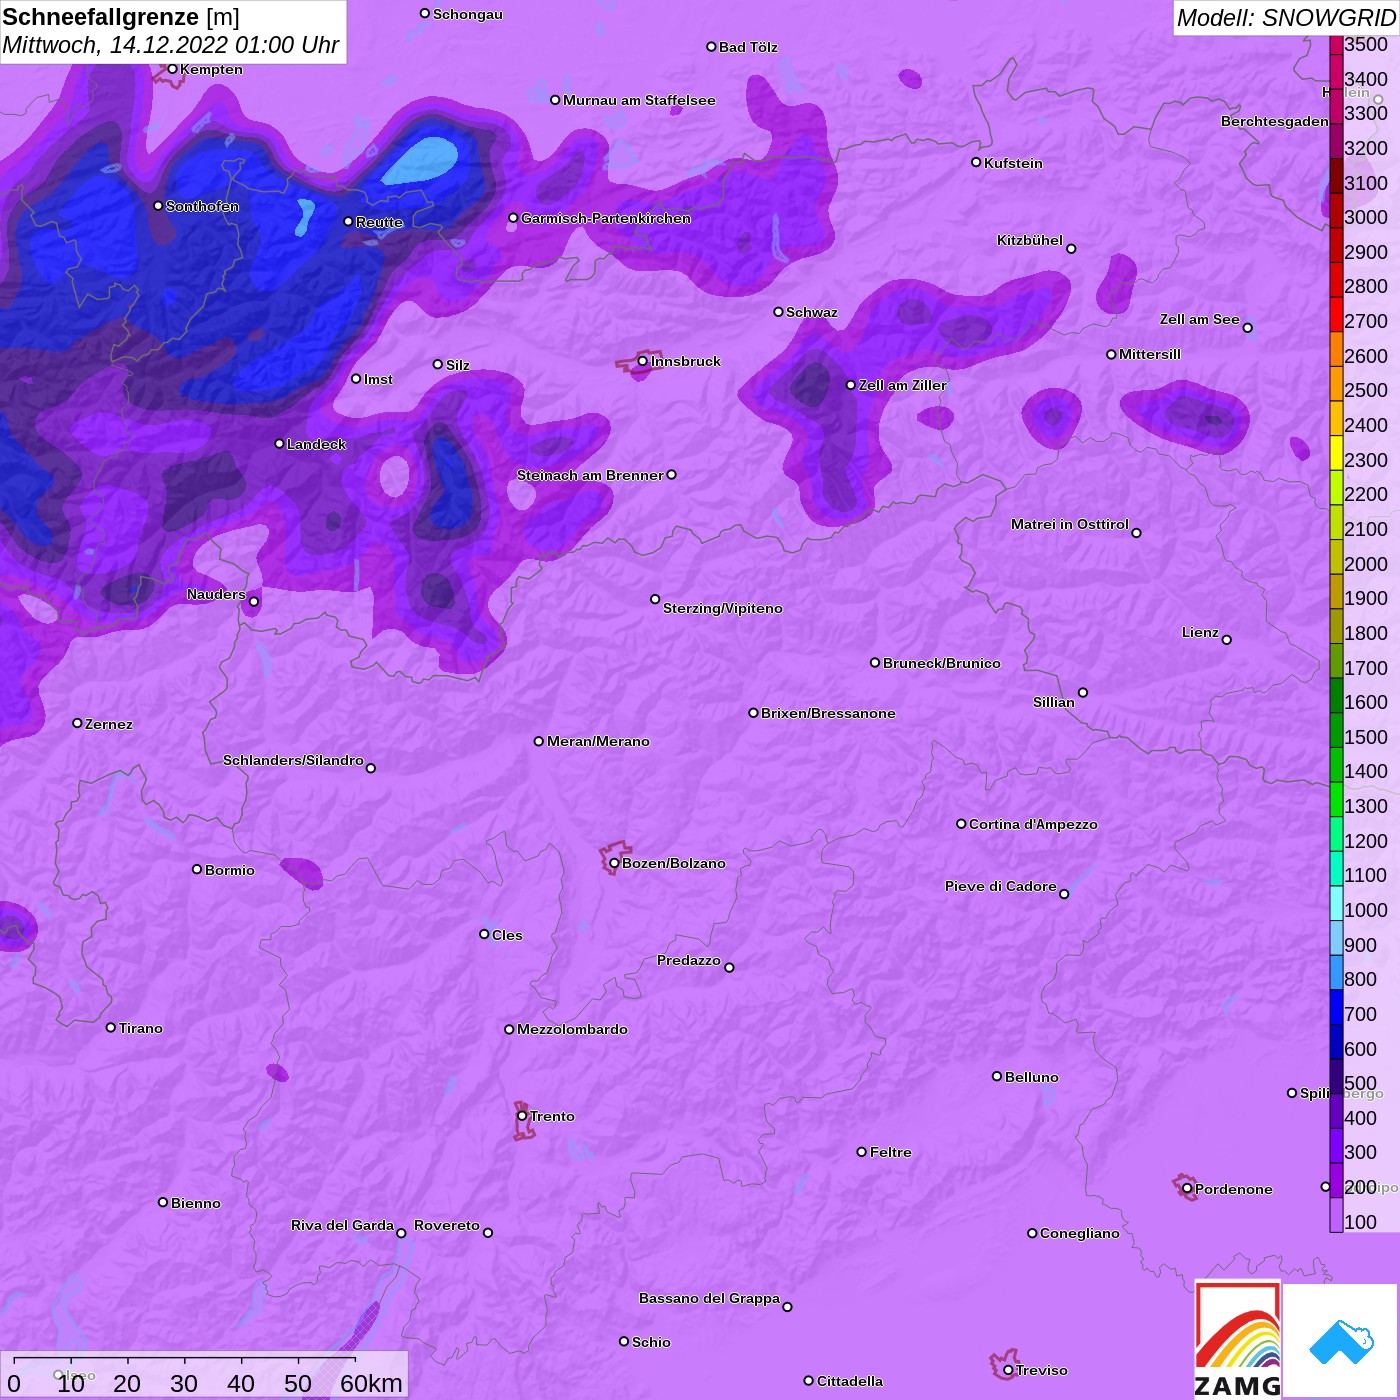The height and width of the screenshot is (1400, 1400).
Task: Click the "Bruneck/Brunico" town label
Action: (x=942, y=663)
